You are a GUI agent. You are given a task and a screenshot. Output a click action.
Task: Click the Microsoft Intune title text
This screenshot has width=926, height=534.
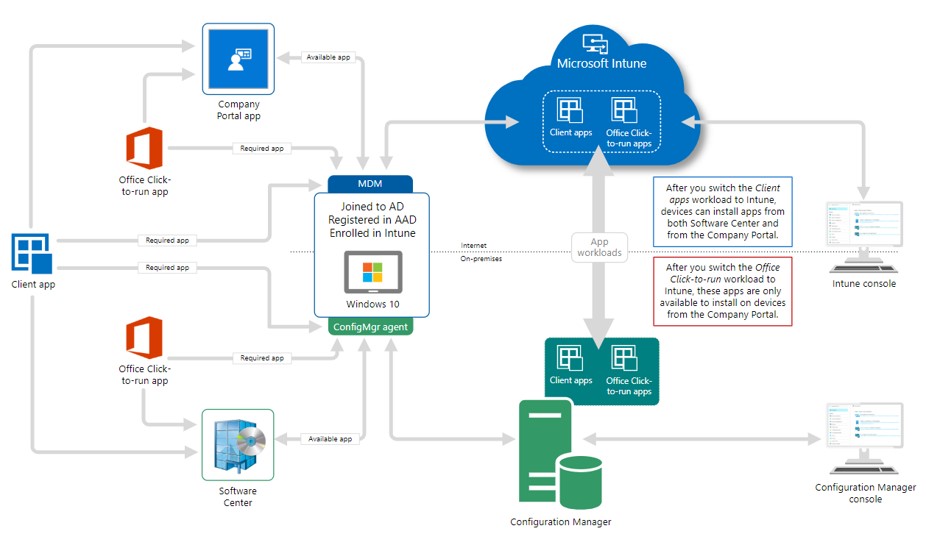click(602, 64)
